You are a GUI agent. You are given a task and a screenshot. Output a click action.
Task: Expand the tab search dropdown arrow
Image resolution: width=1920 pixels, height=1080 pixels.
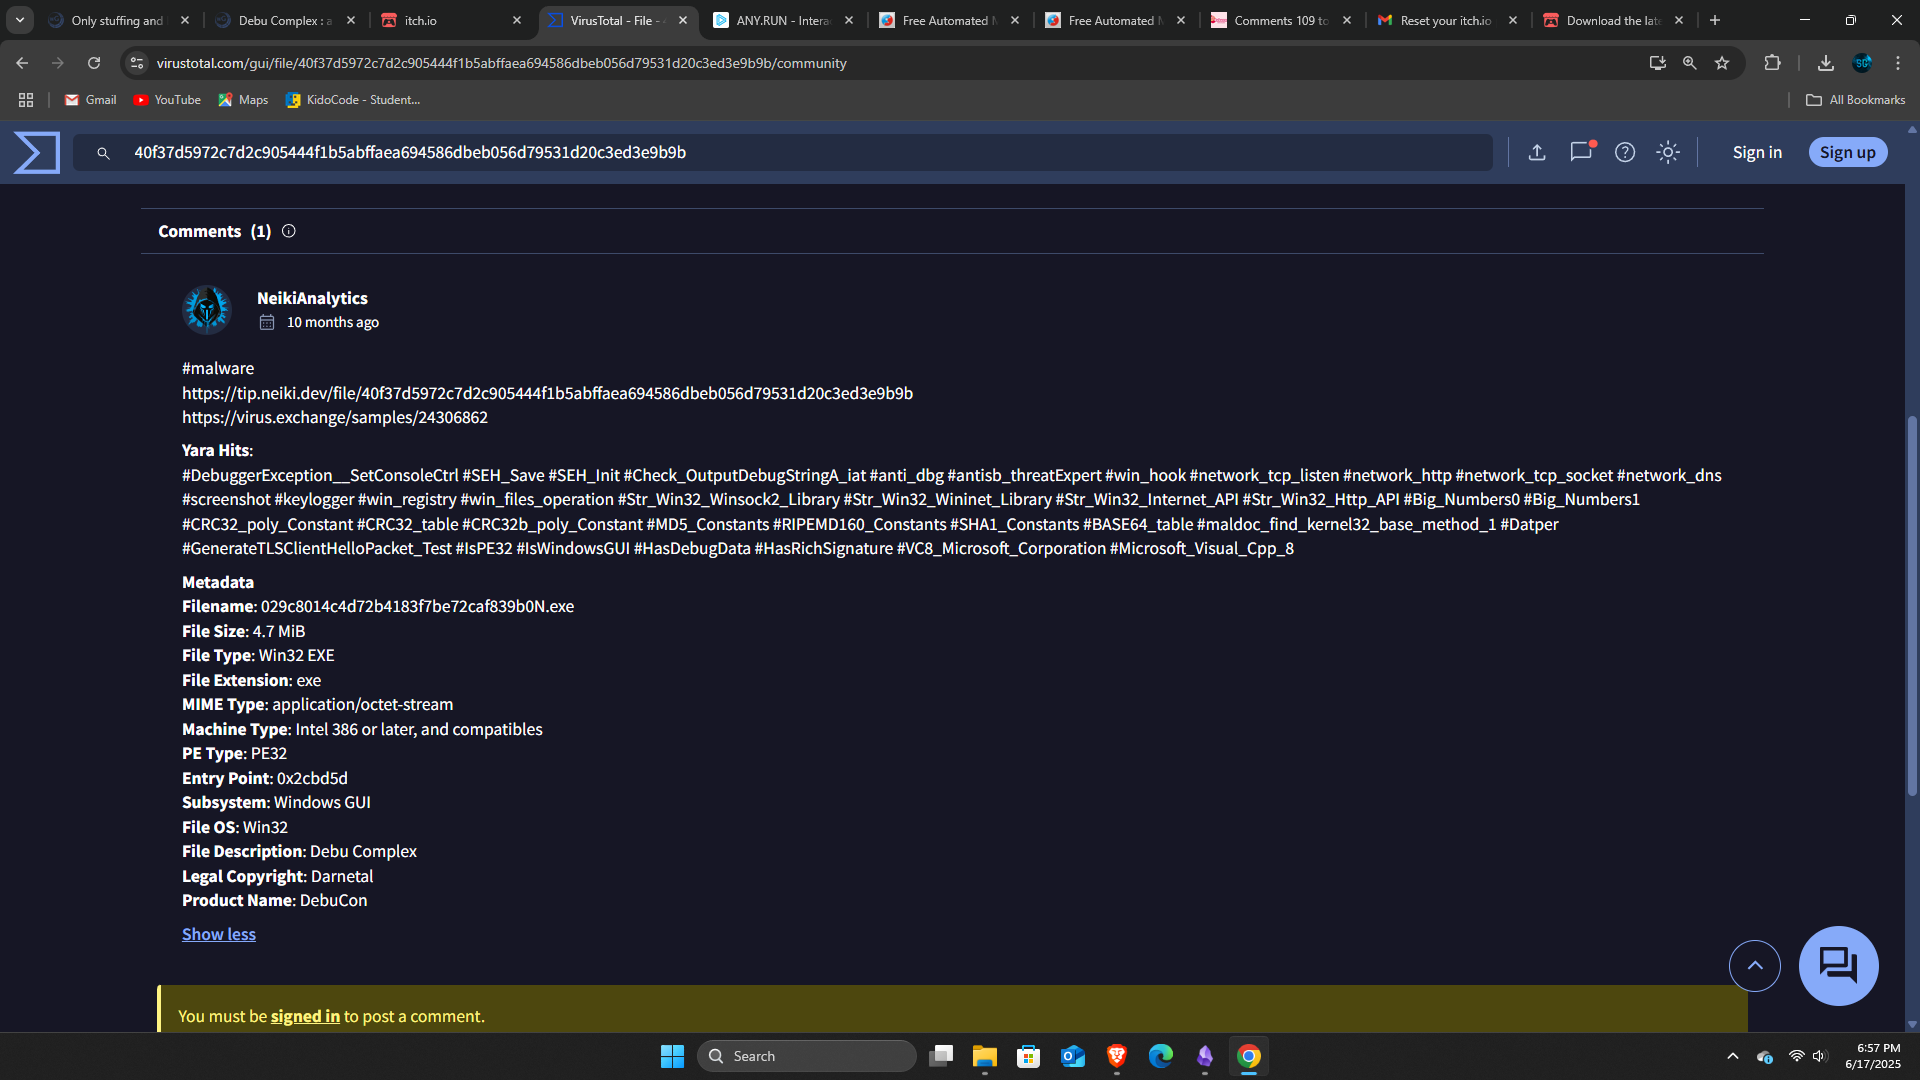(19, 20)
